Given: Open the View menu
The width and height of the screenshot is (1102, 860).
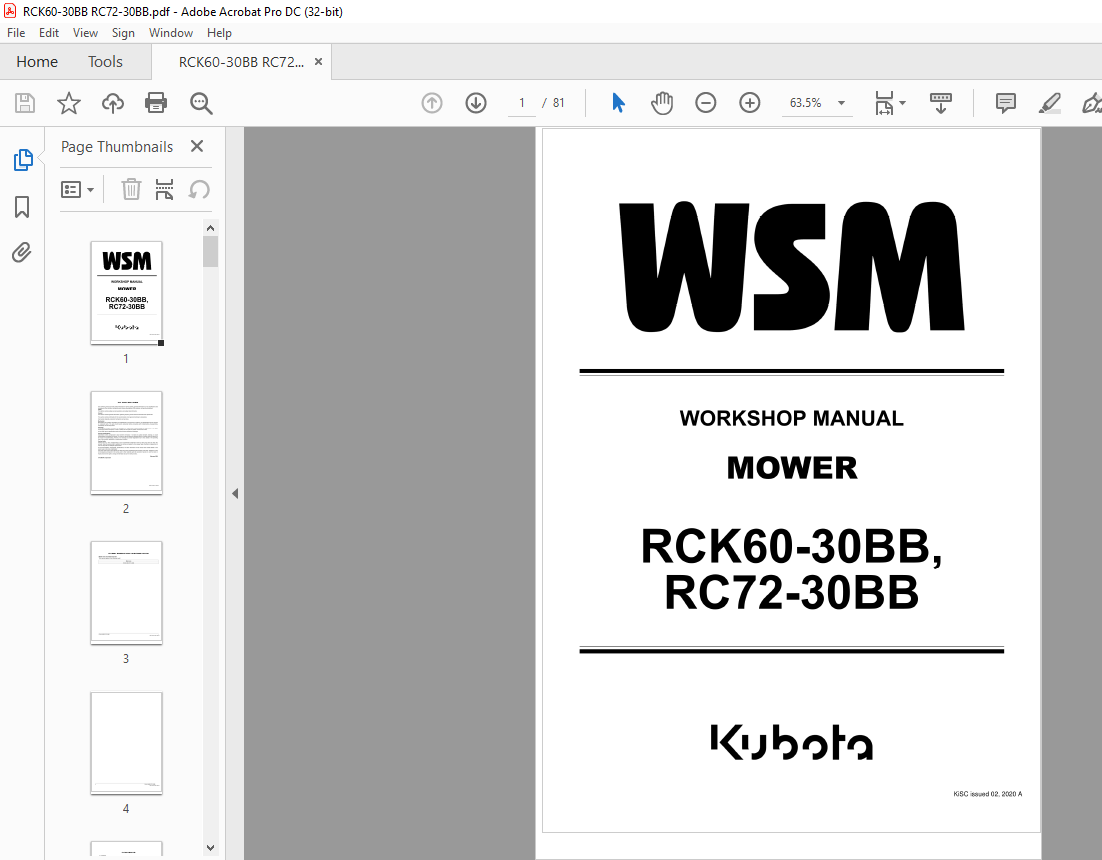Looking at the screenshot, I should click(85, 33).
